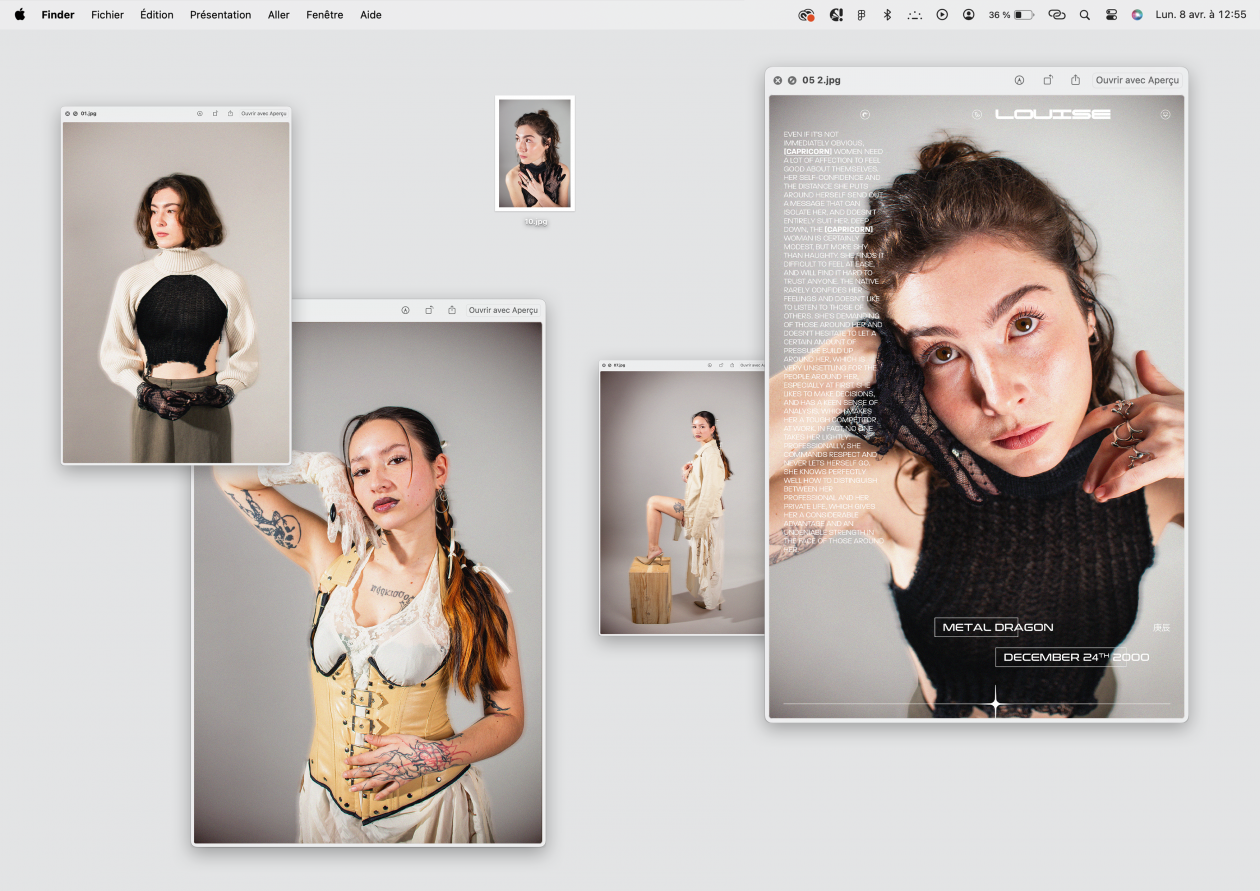Rotate the 01.jpg preview image

click(215, 114)
